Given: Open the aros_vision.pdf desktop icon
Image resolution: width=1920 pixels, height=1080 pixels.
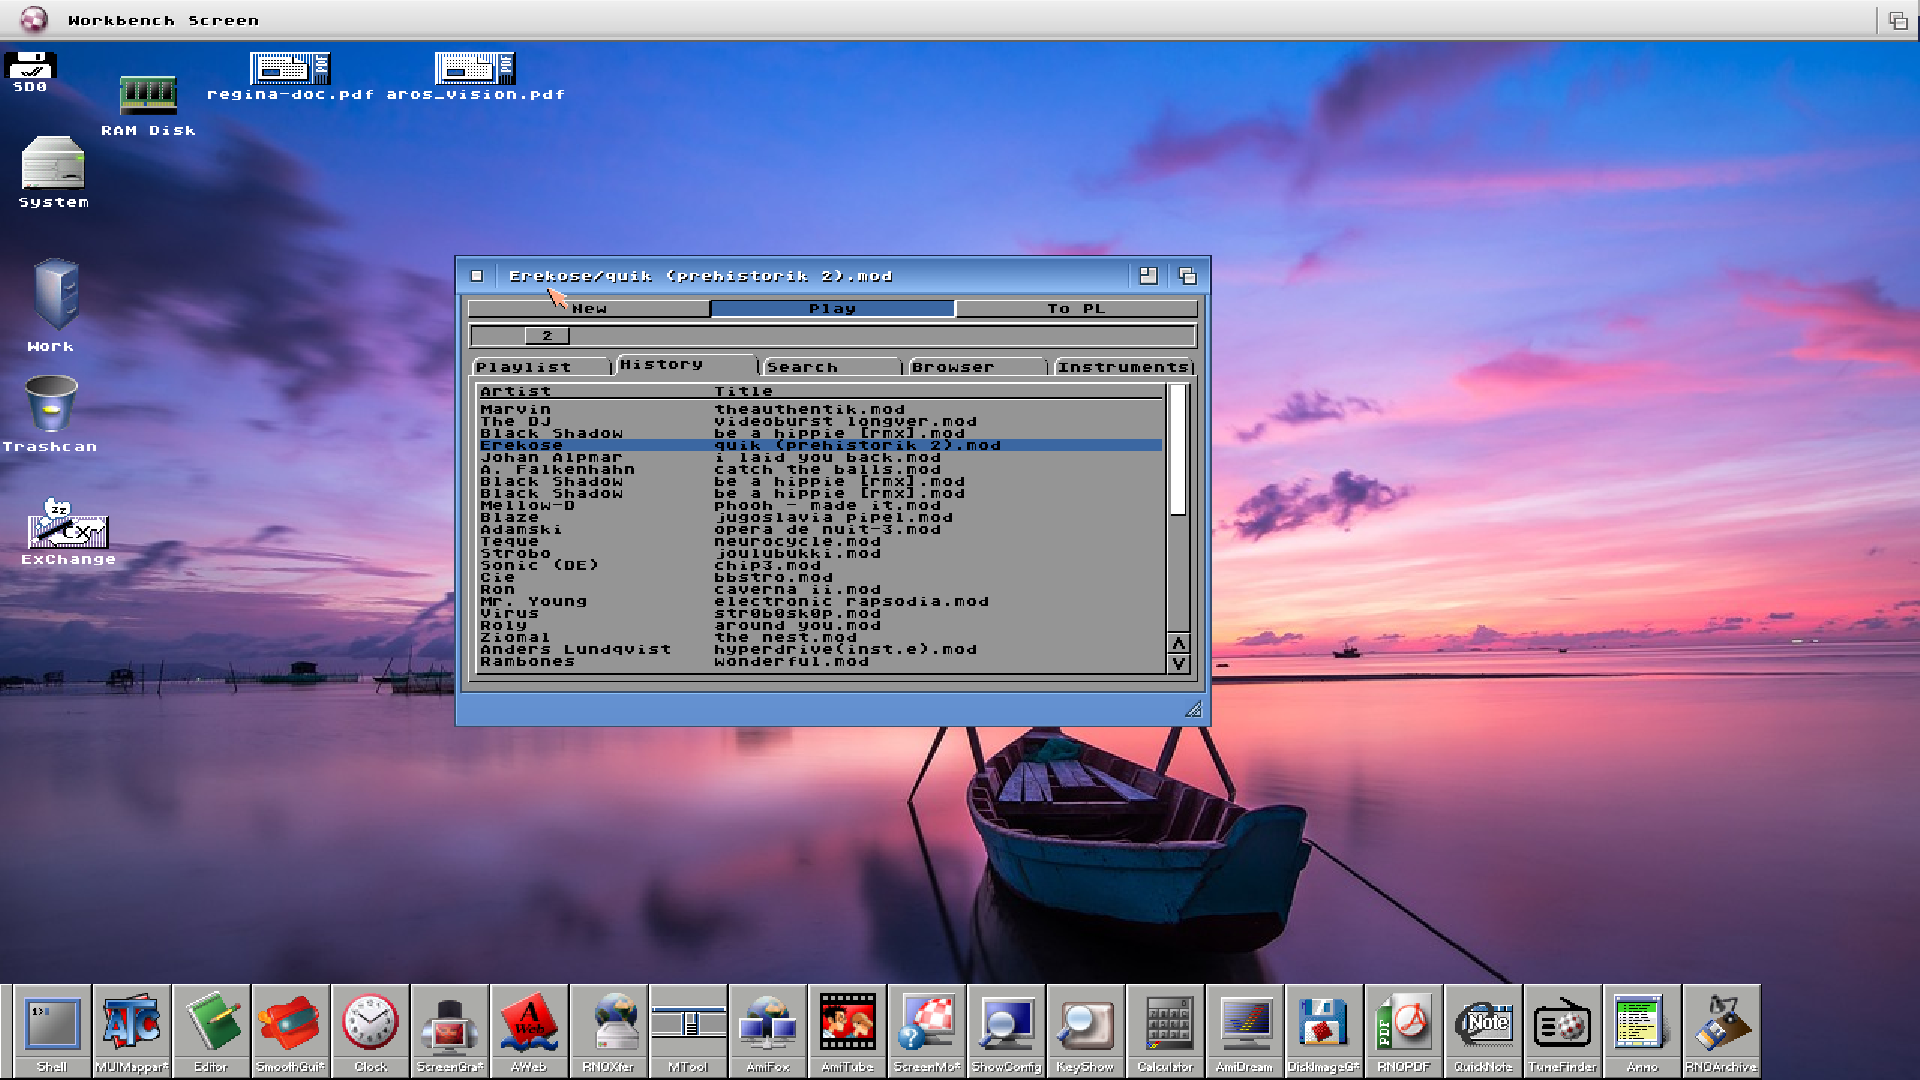Looking at the screenshot, I should tap(473, 68).
